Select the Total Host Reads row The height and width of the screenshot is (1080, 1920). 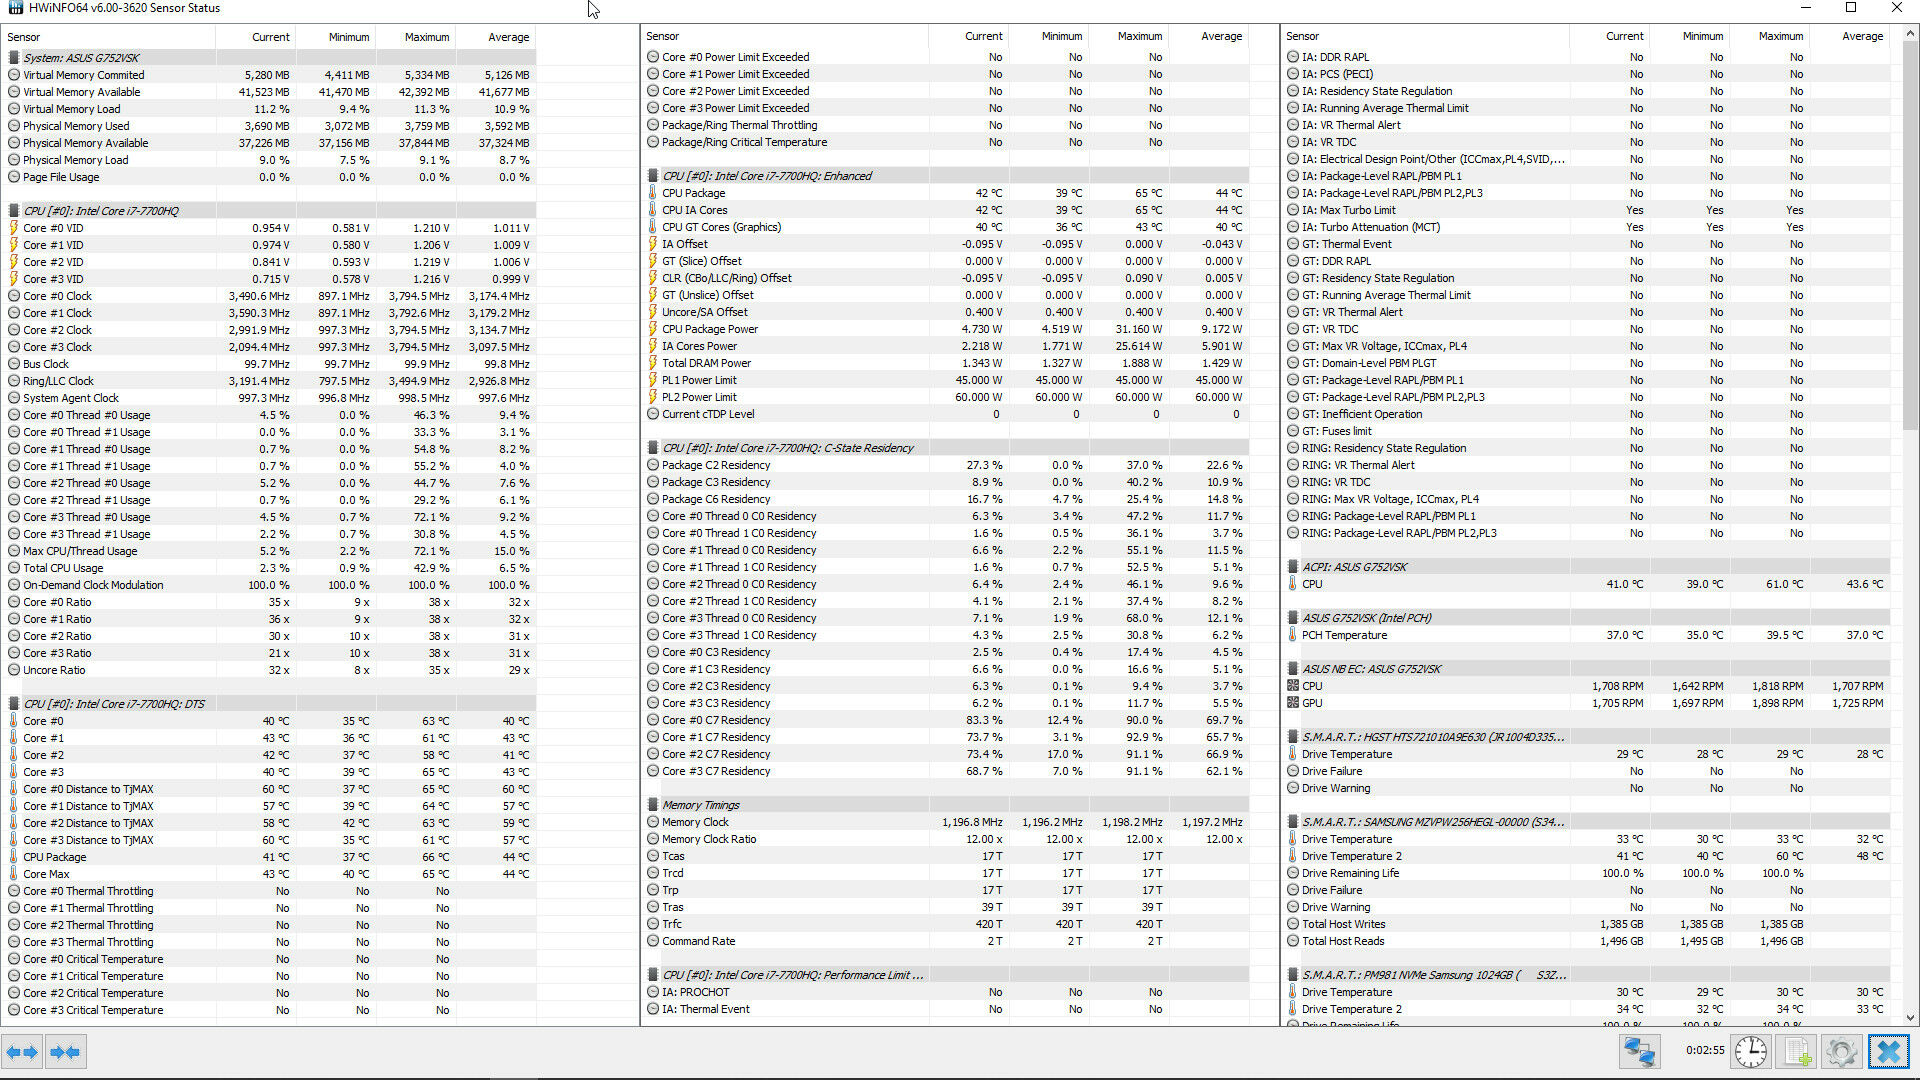(1587, 941)
